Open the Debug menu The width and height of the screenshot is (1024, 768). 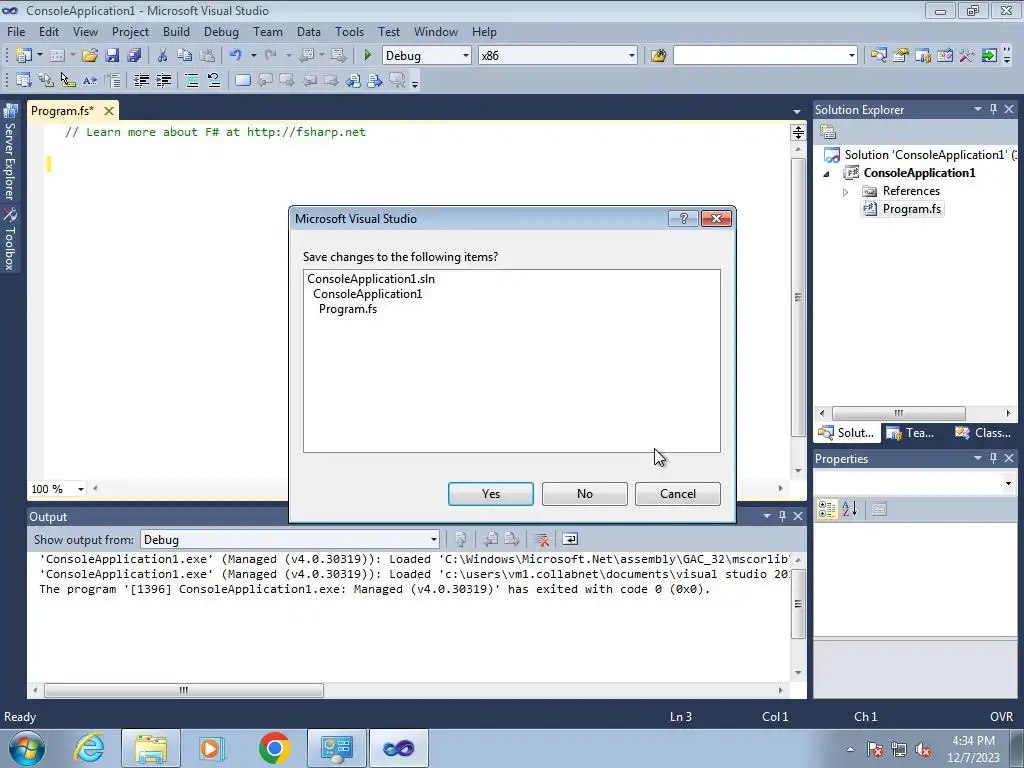coord(221,31)
